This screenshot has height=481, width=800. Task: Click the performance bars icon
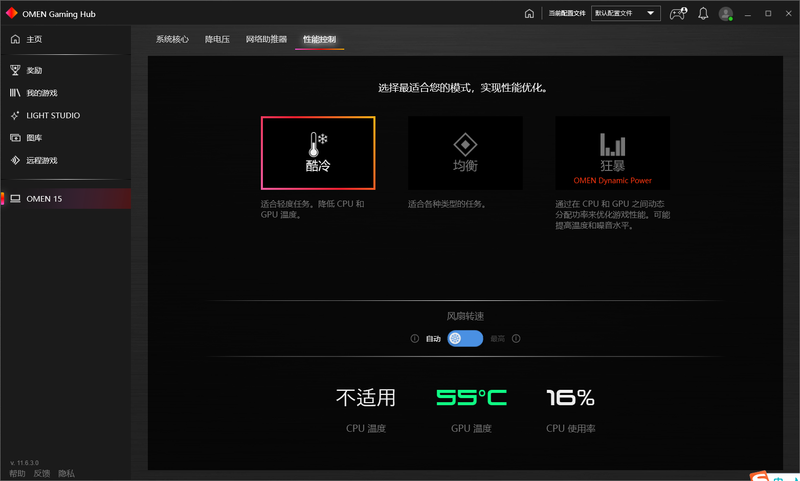(612, 144)
